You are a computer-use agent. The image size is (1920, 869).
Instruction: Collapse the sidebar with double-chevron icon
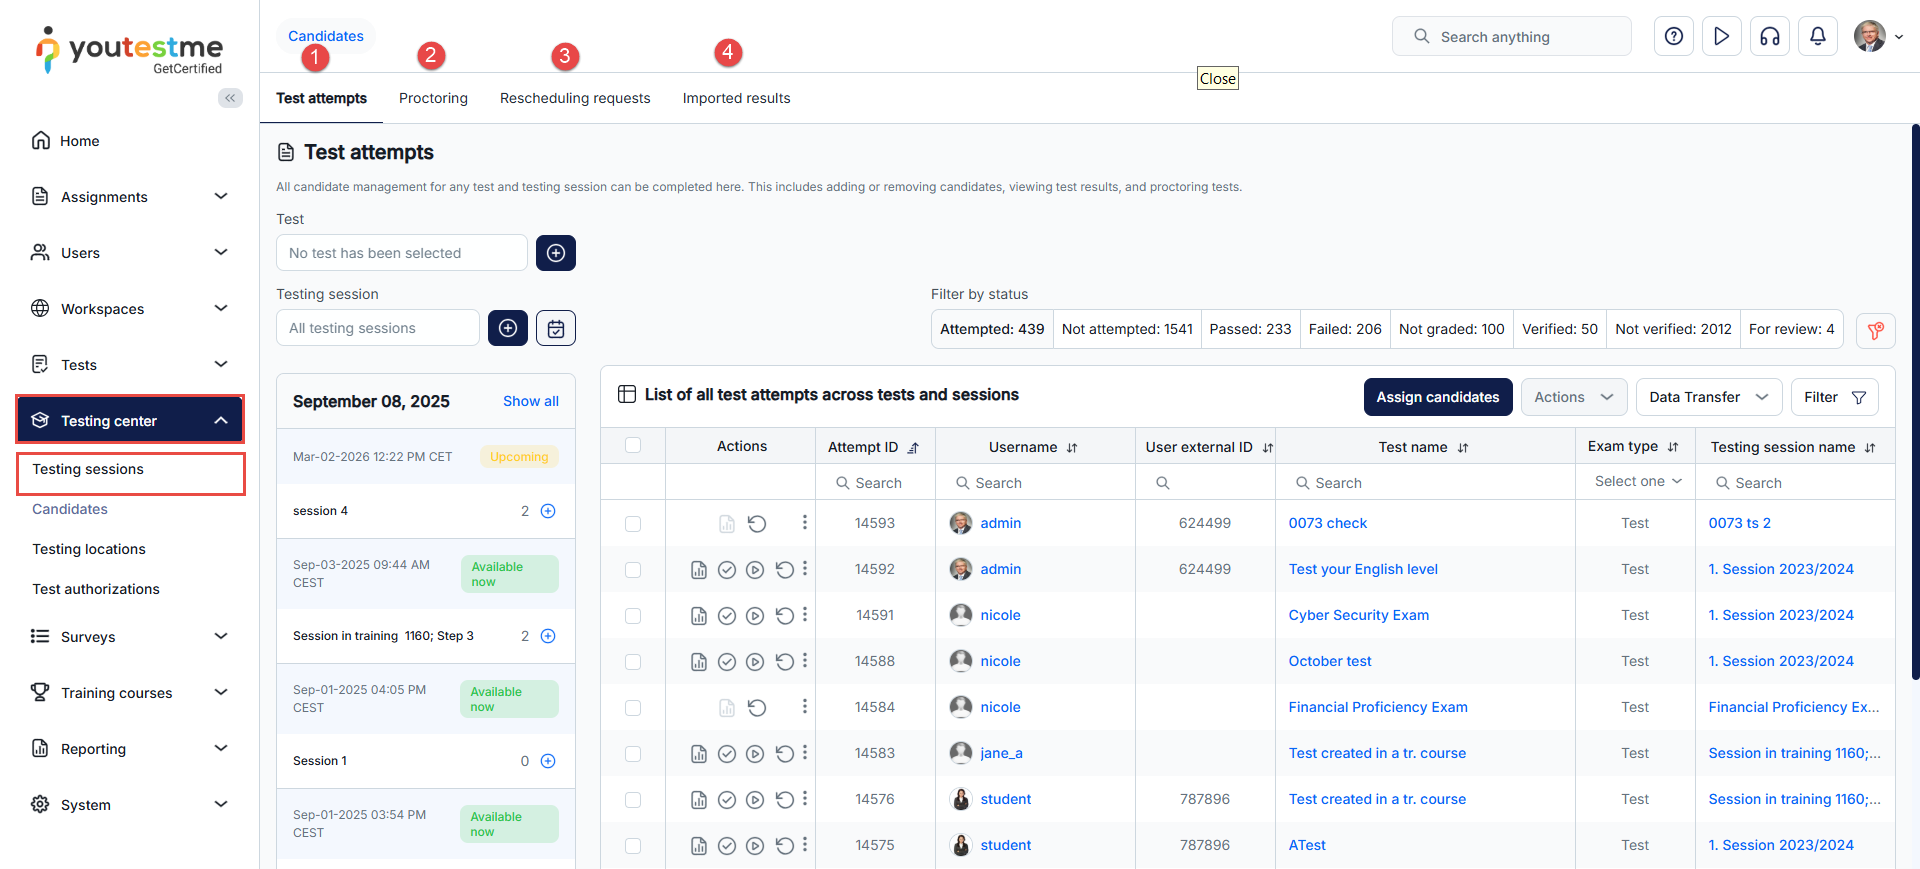[230, 98]
